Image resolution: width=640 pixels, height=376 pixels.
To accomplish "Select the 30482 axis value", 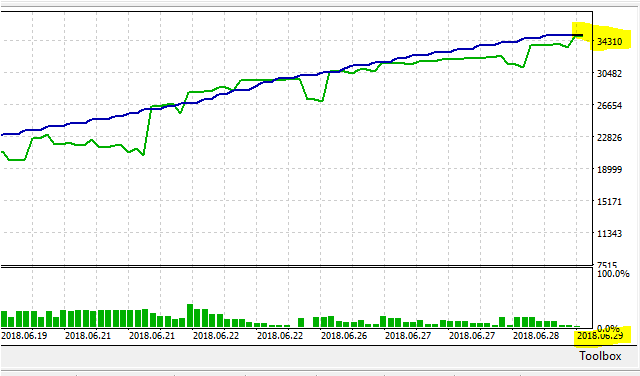I will coord(610,73).
